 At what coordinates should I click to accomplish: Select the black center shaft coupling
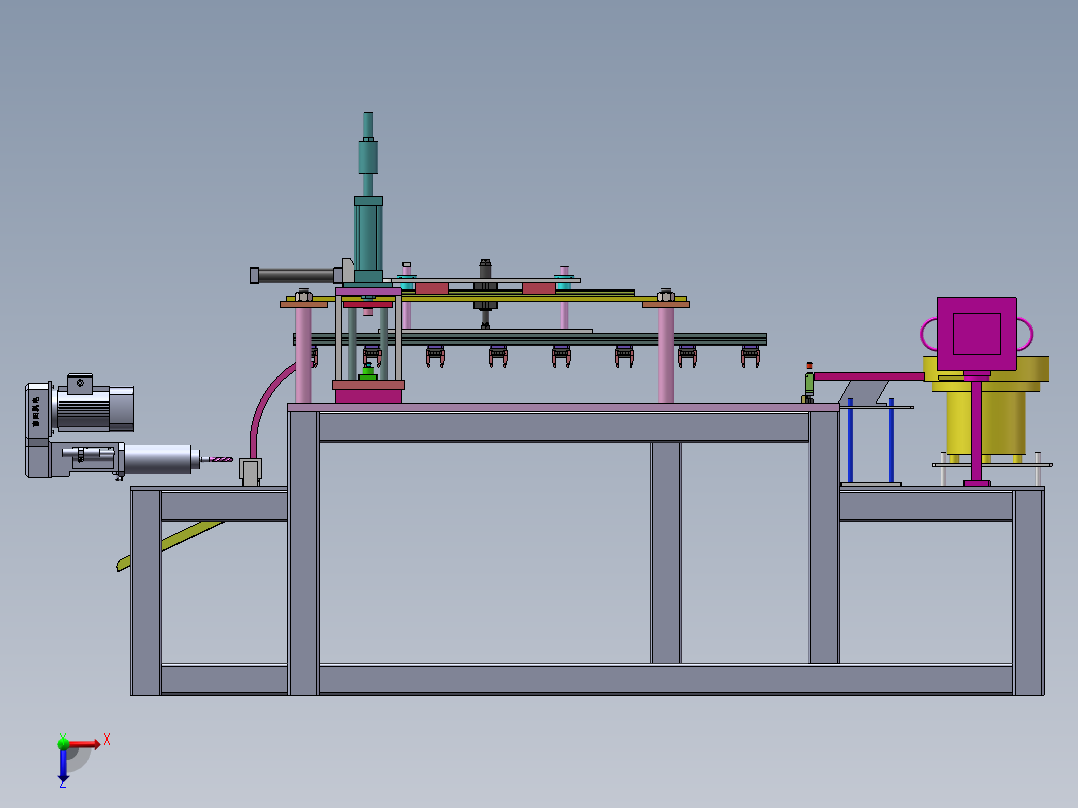point(485,294)
